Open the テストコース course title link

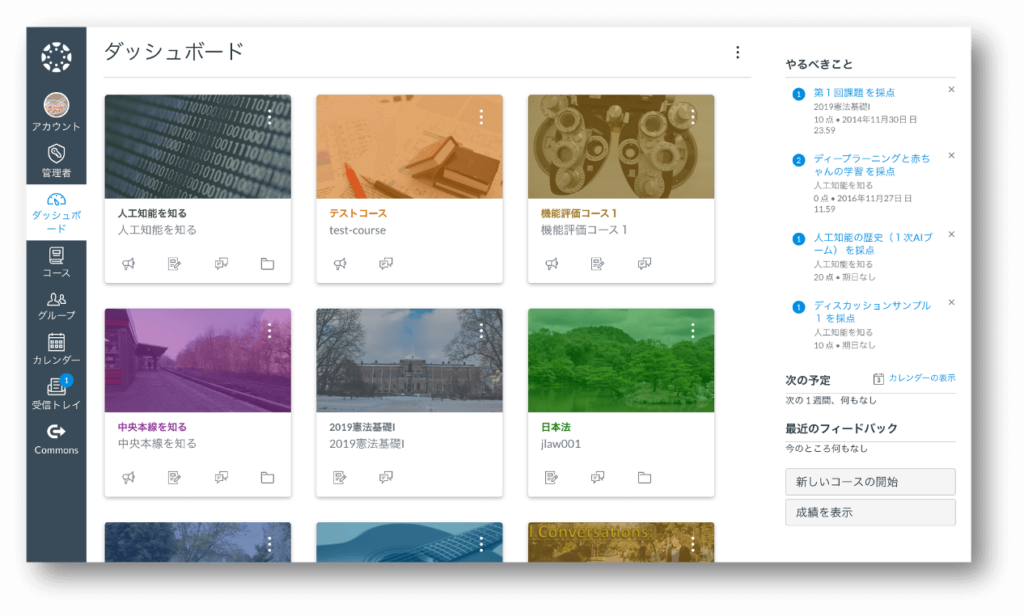(x=358, y=213)
